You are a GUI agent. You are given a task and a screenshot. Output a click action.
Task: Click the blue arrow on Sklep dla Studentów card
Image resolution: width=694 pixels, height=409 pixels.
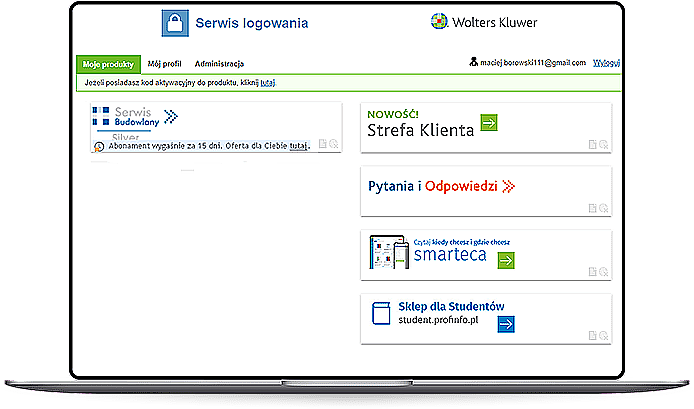(506, 324)
